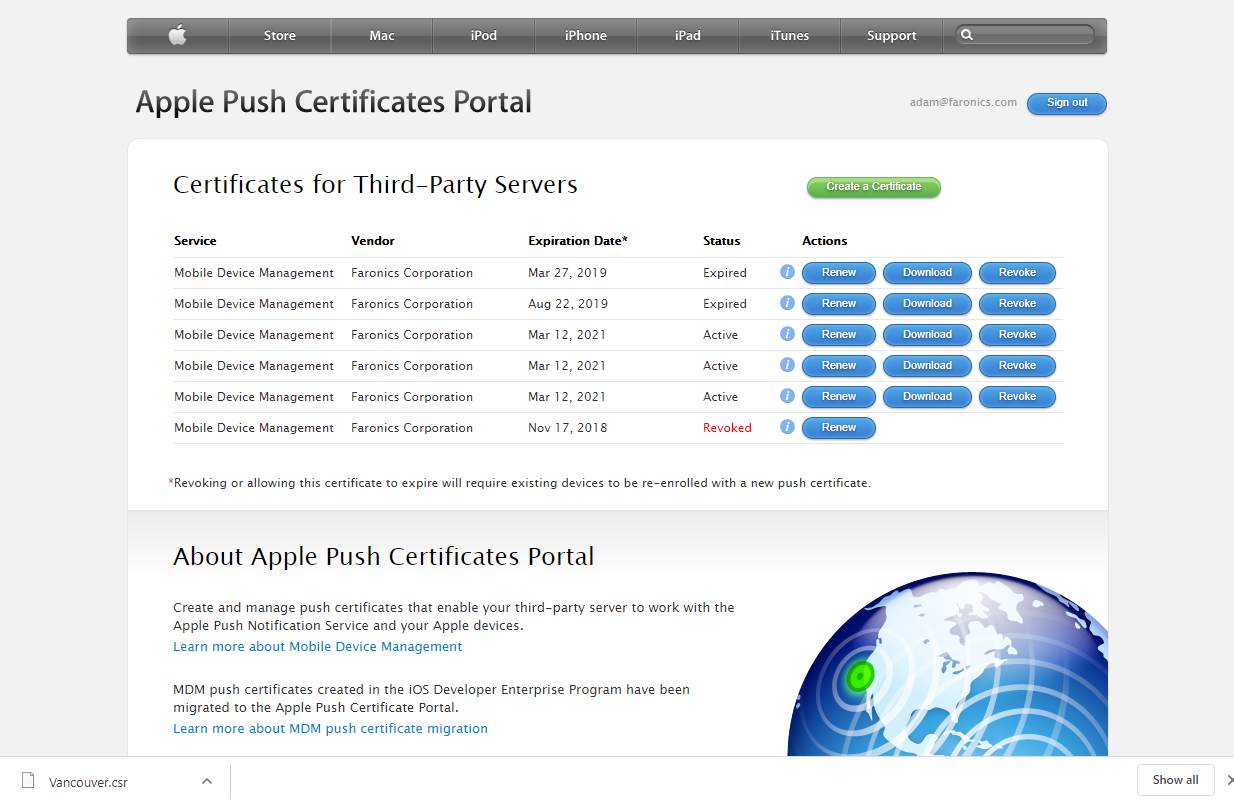Click Mobile Device Management in the Mar 27, 2019 row
Screen dimensions: 1234x805
tap(254, 273)
